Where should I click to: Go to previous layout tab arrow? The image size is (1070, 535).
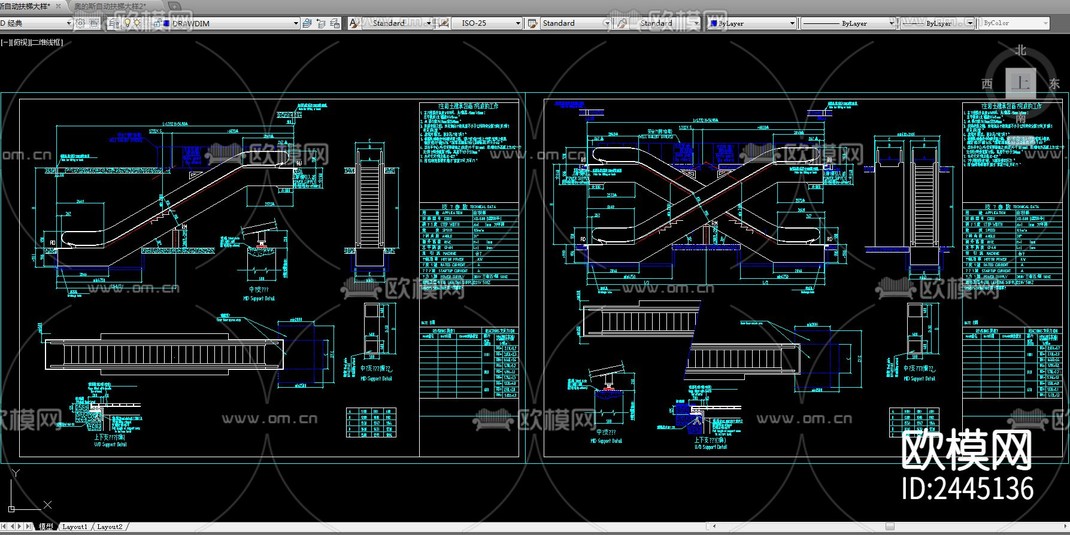click(x=12, y=527)
